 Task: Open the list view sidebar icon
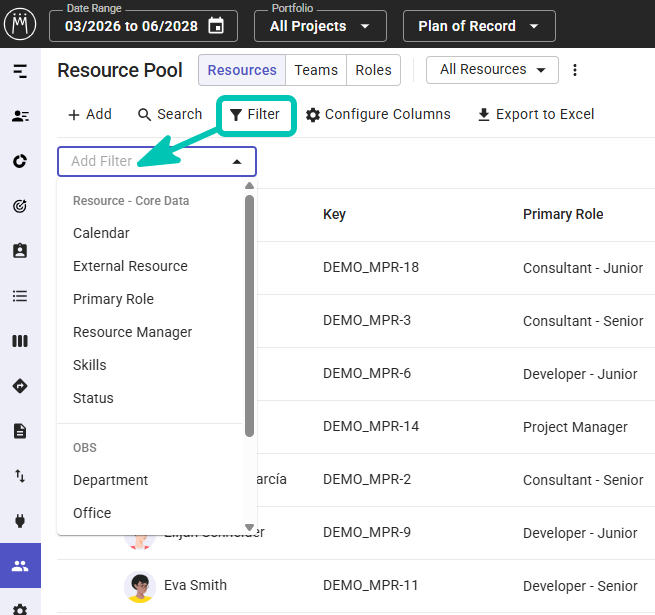20,296
